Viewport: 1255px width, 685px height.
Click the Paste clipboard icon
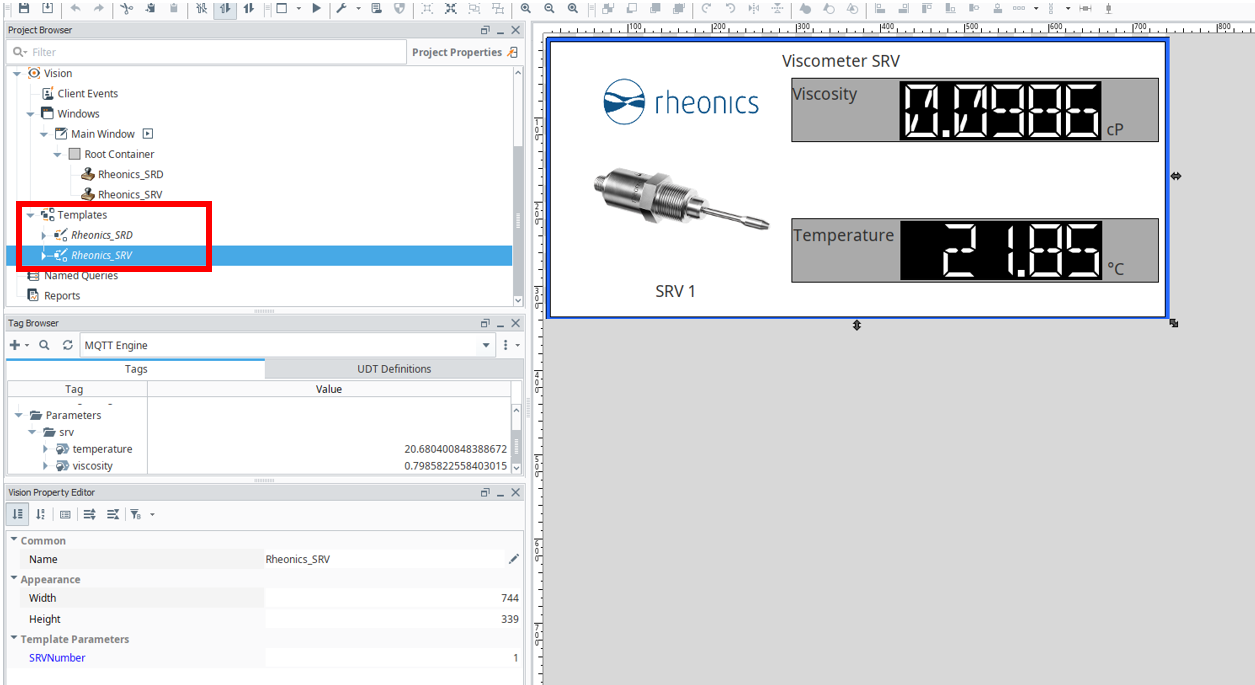[150, 8]
